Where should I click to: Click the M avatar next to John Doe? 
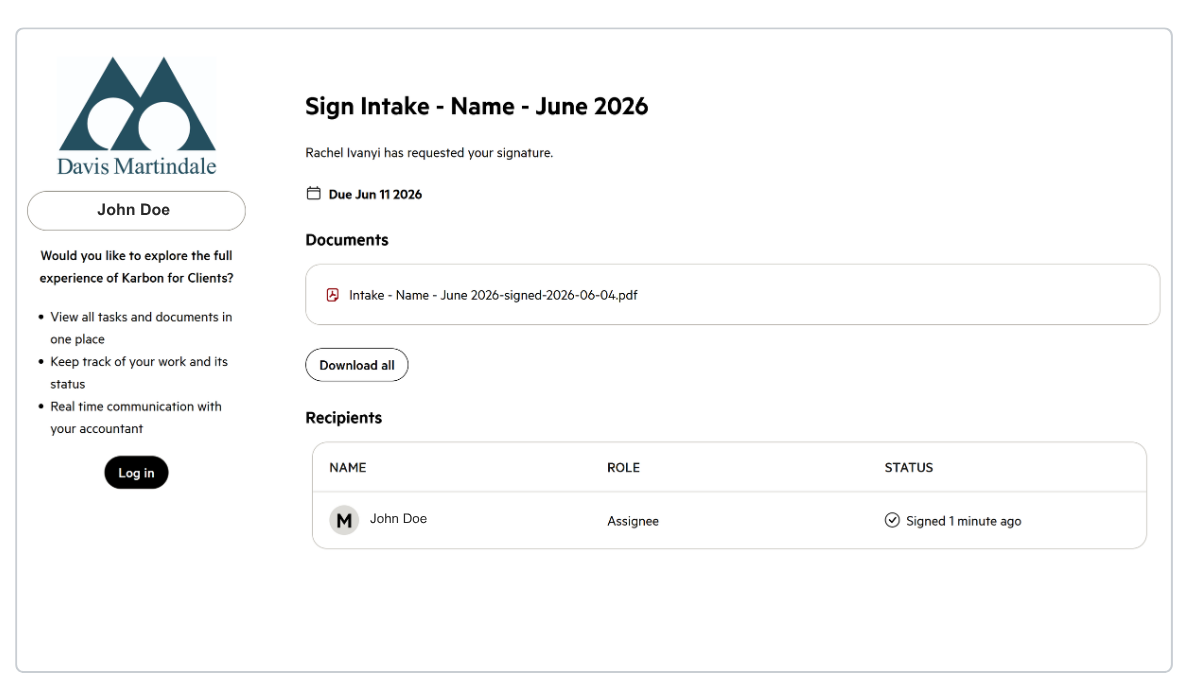(x=344, y=520)
